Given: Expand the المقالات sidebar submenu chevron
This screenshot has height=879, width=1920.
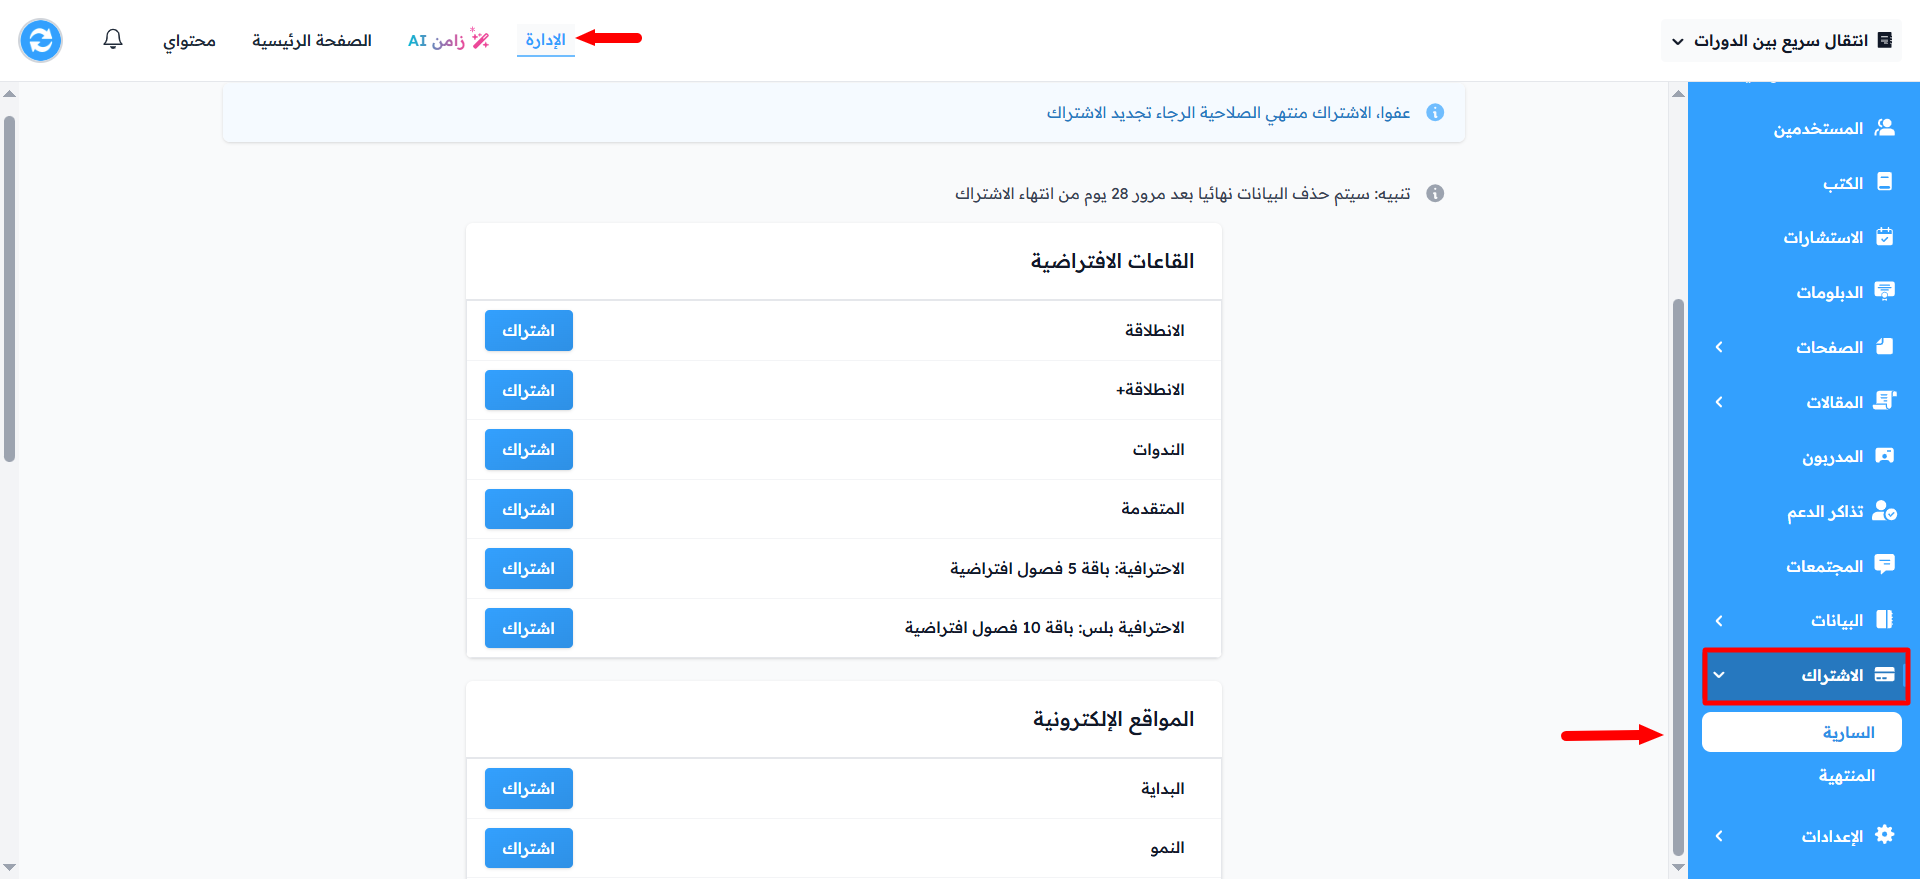Looking at the screenshot, I should point(1719,402).
